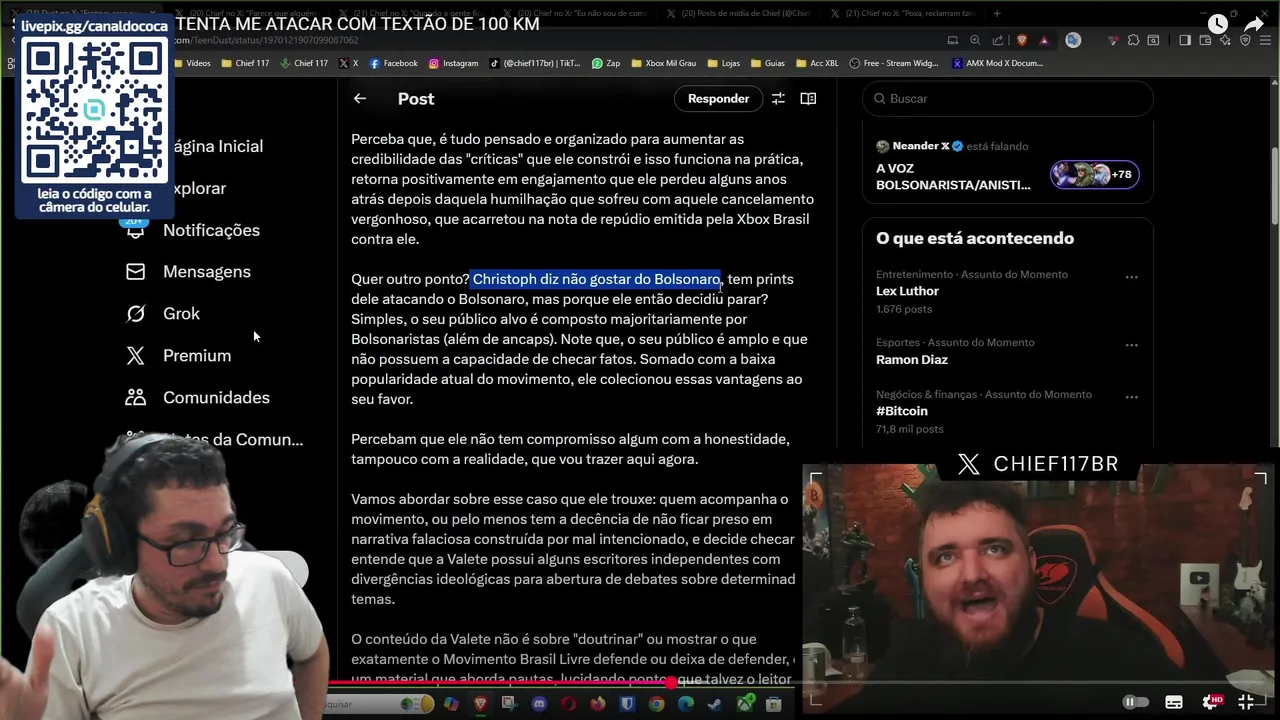
Task: Open Premium X logo icon in sidebar
Action: coord(135,355)
